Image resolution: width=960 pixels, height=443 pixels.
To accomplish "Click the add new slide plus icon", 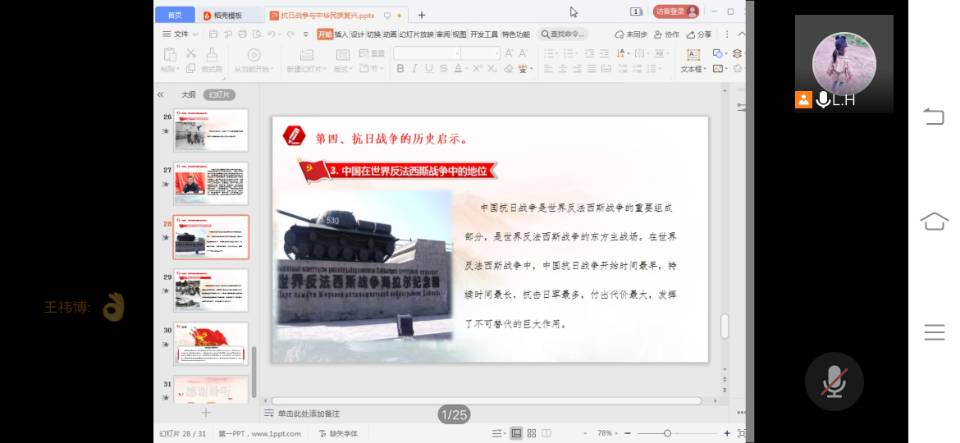I will point(205,412).
